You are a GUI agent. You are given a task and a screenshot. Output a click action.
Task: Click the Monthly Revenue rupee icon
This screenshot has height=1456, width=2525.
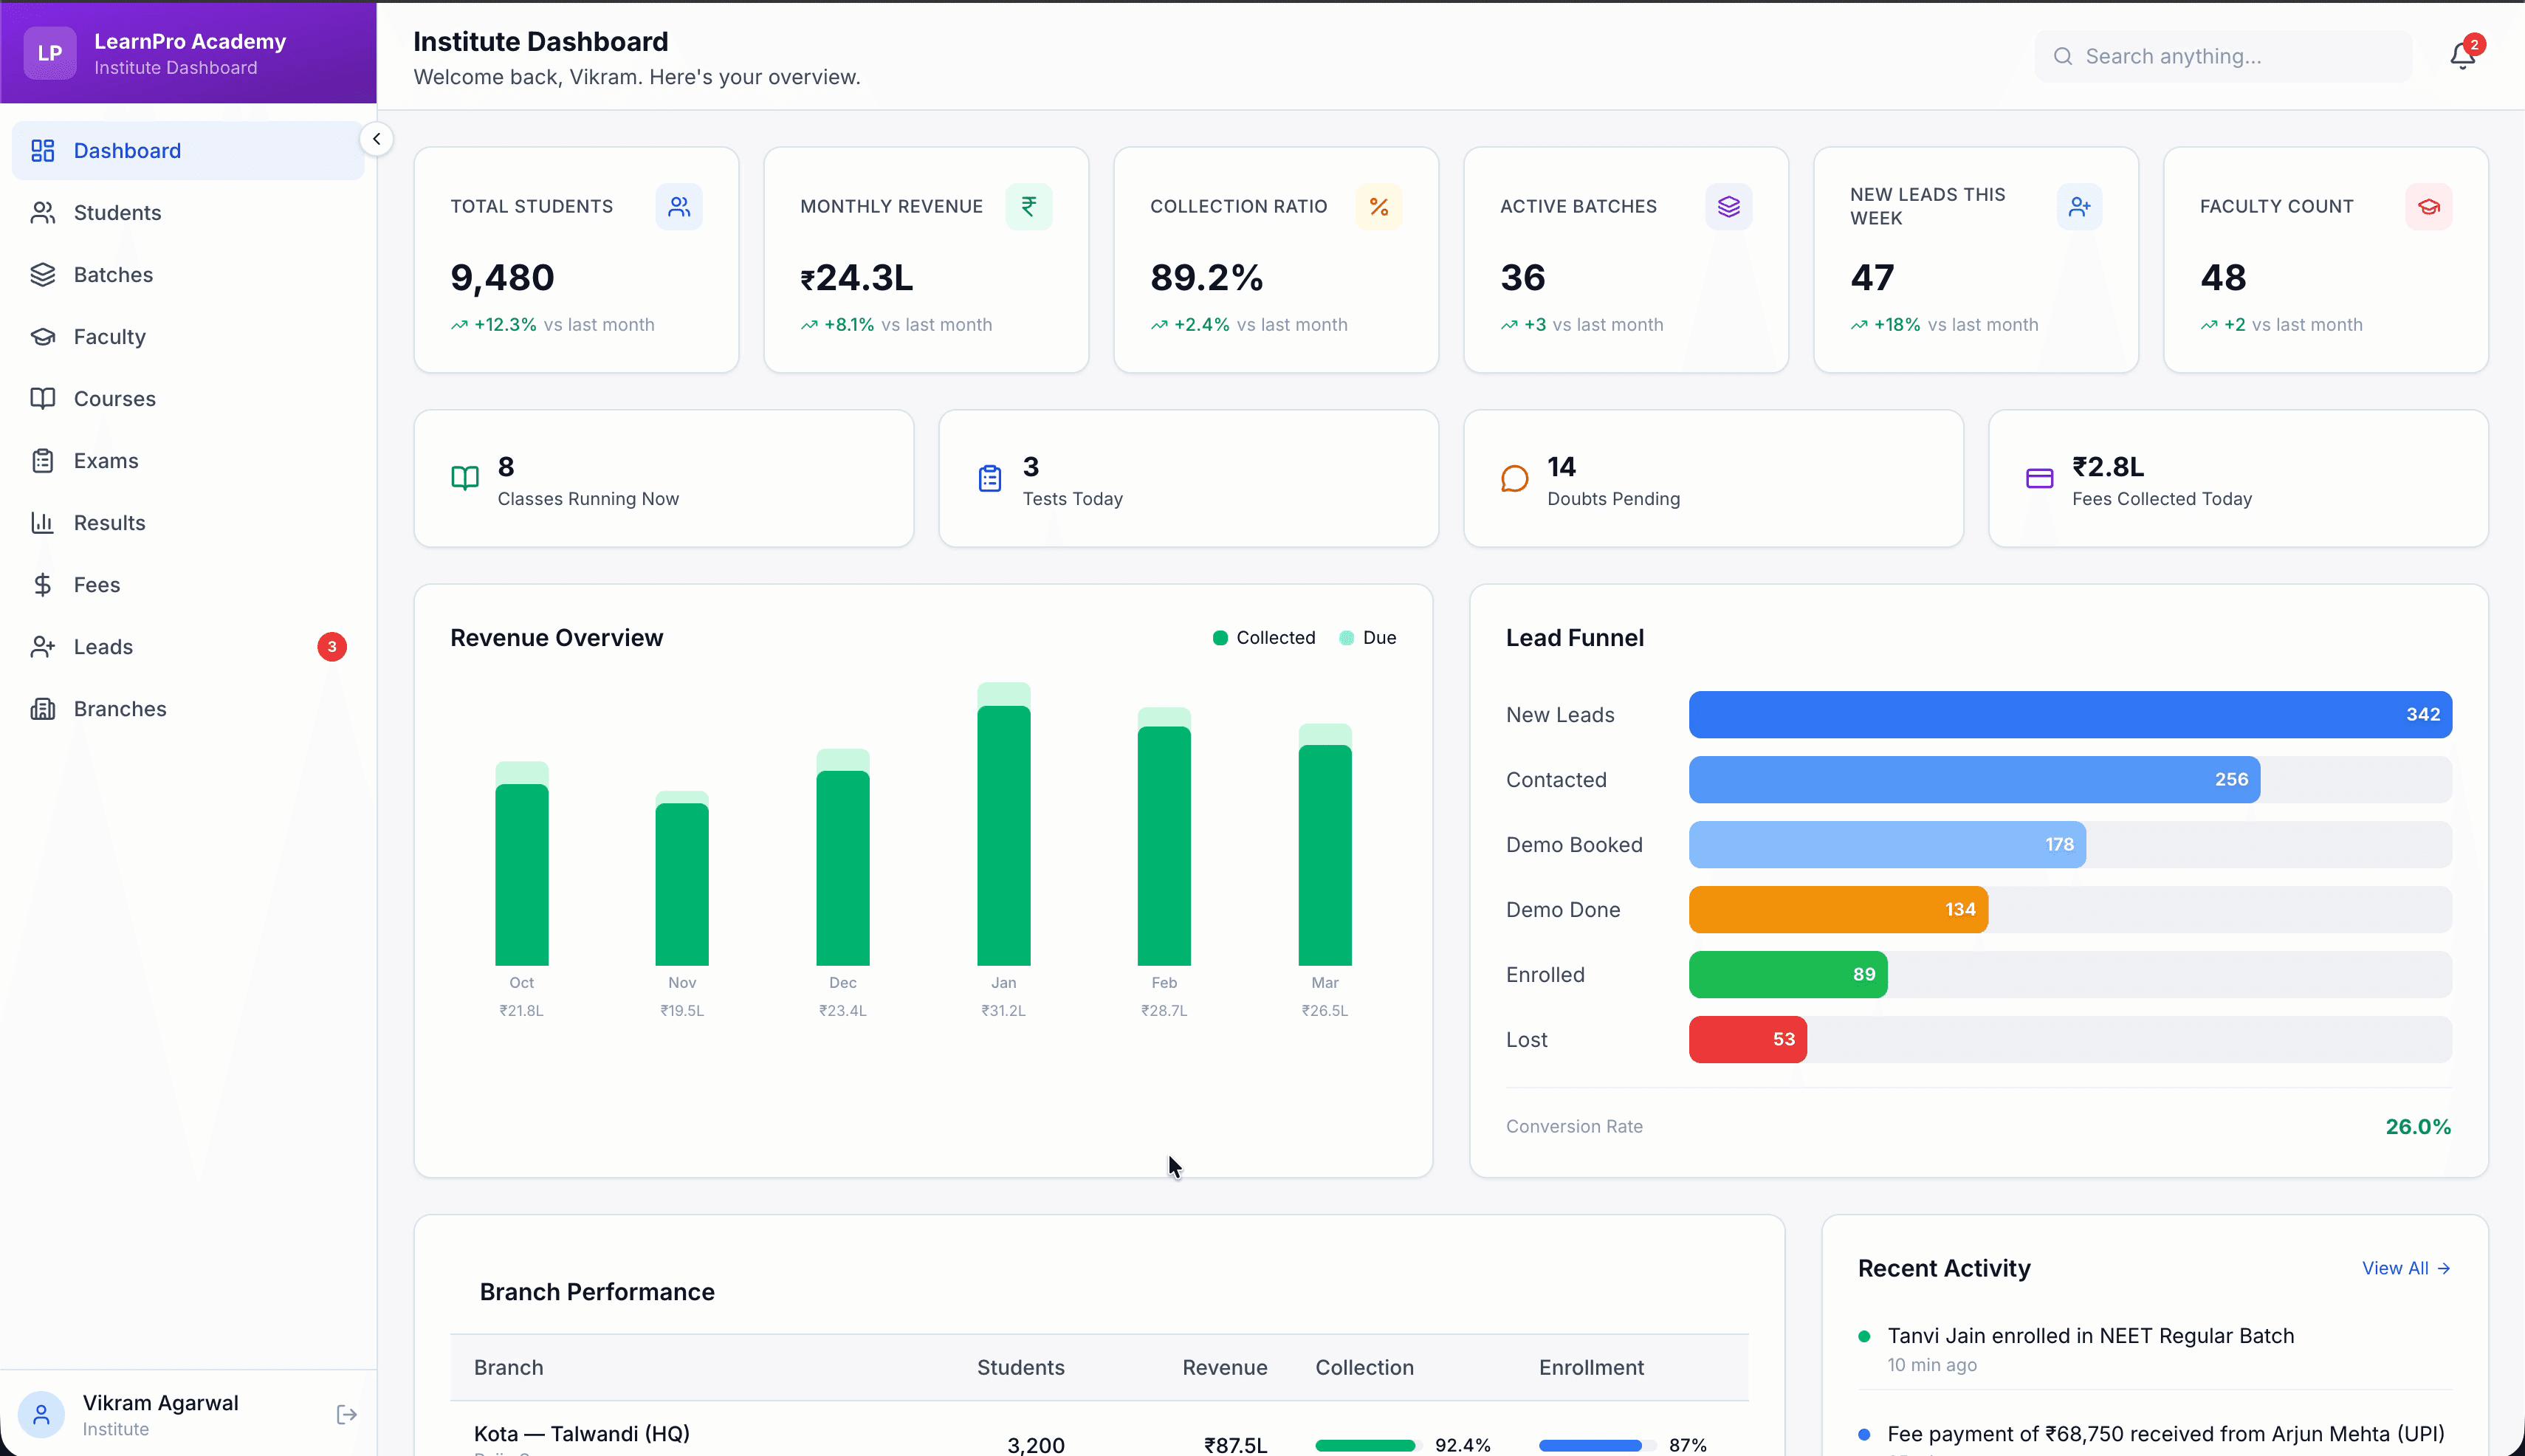point(1029,206)
